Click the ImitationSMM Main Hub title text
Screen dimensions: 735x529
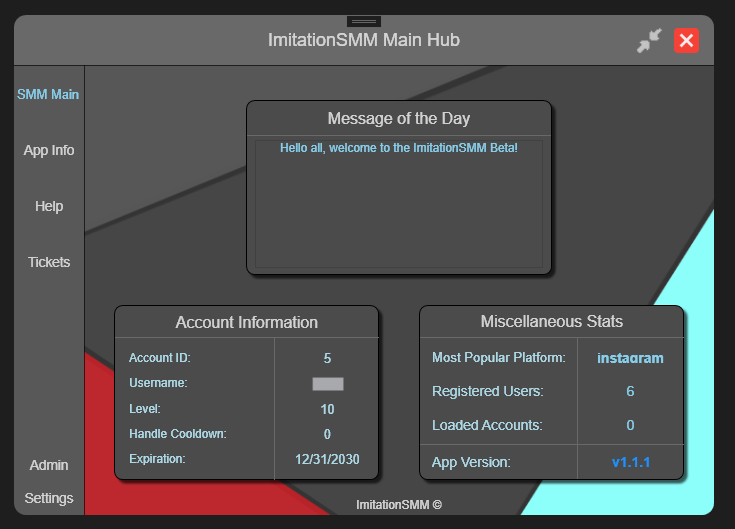click(364, 40)
